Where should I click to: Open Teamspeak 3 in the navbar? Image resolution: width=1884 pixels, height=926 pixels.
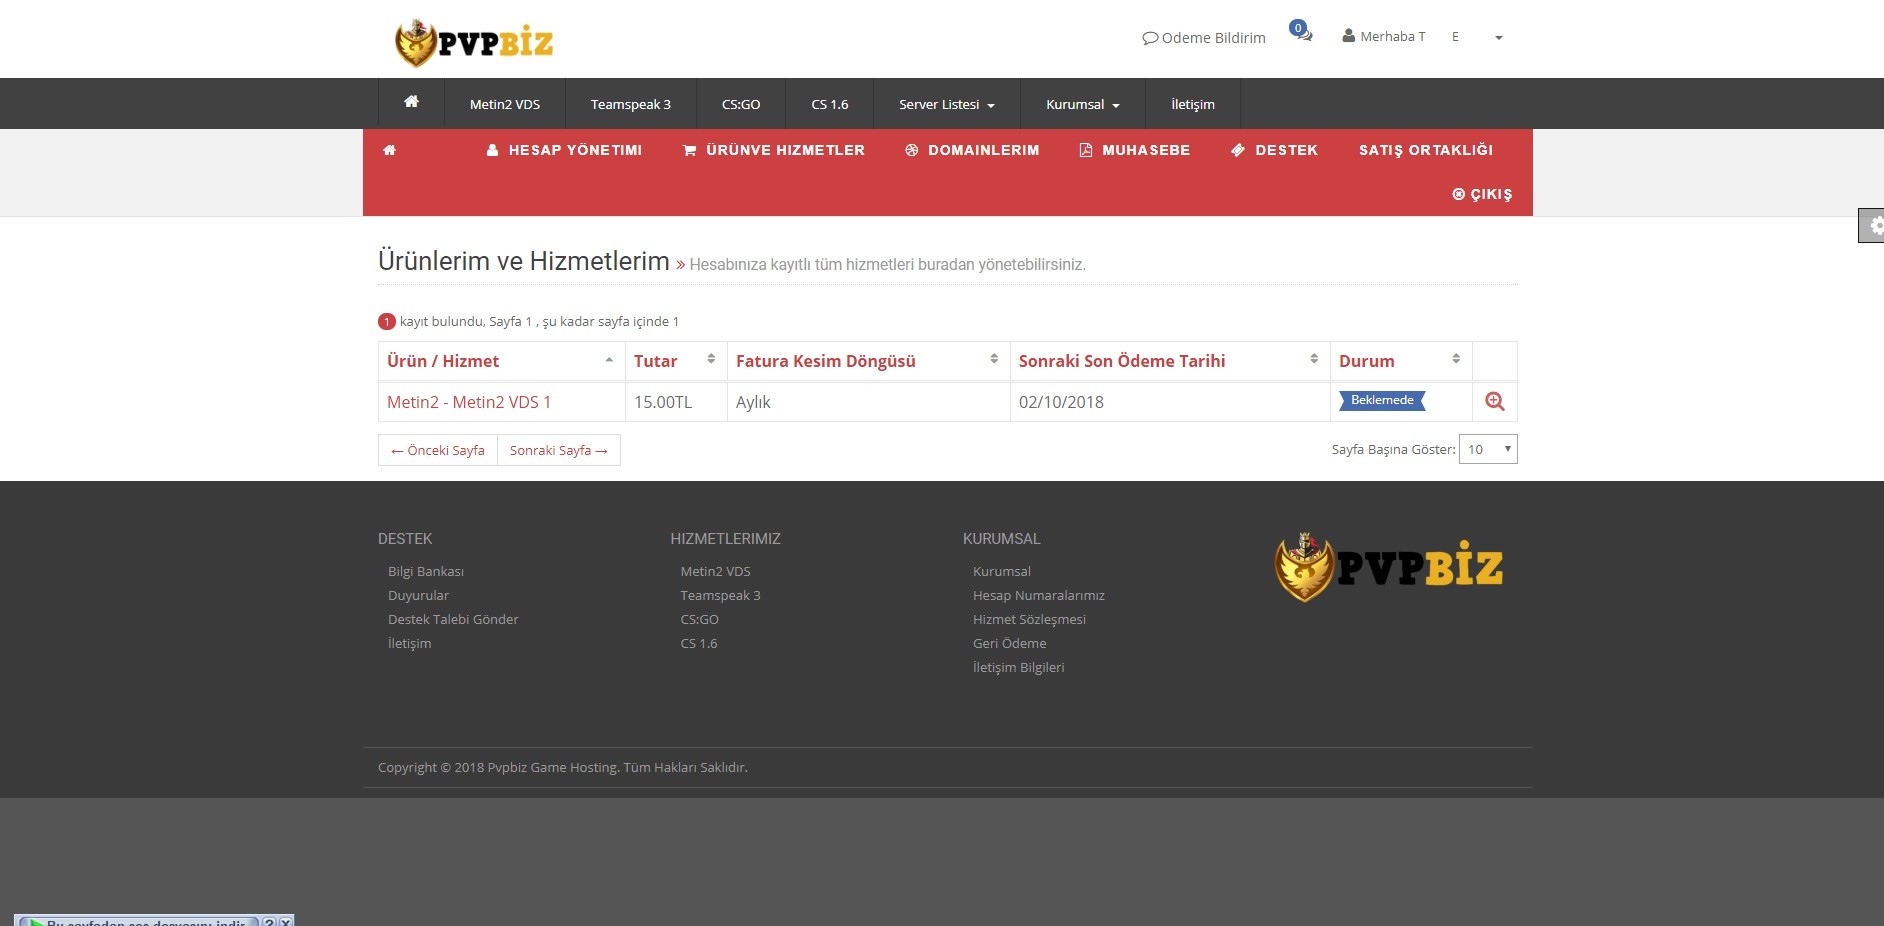click(631, 104)
